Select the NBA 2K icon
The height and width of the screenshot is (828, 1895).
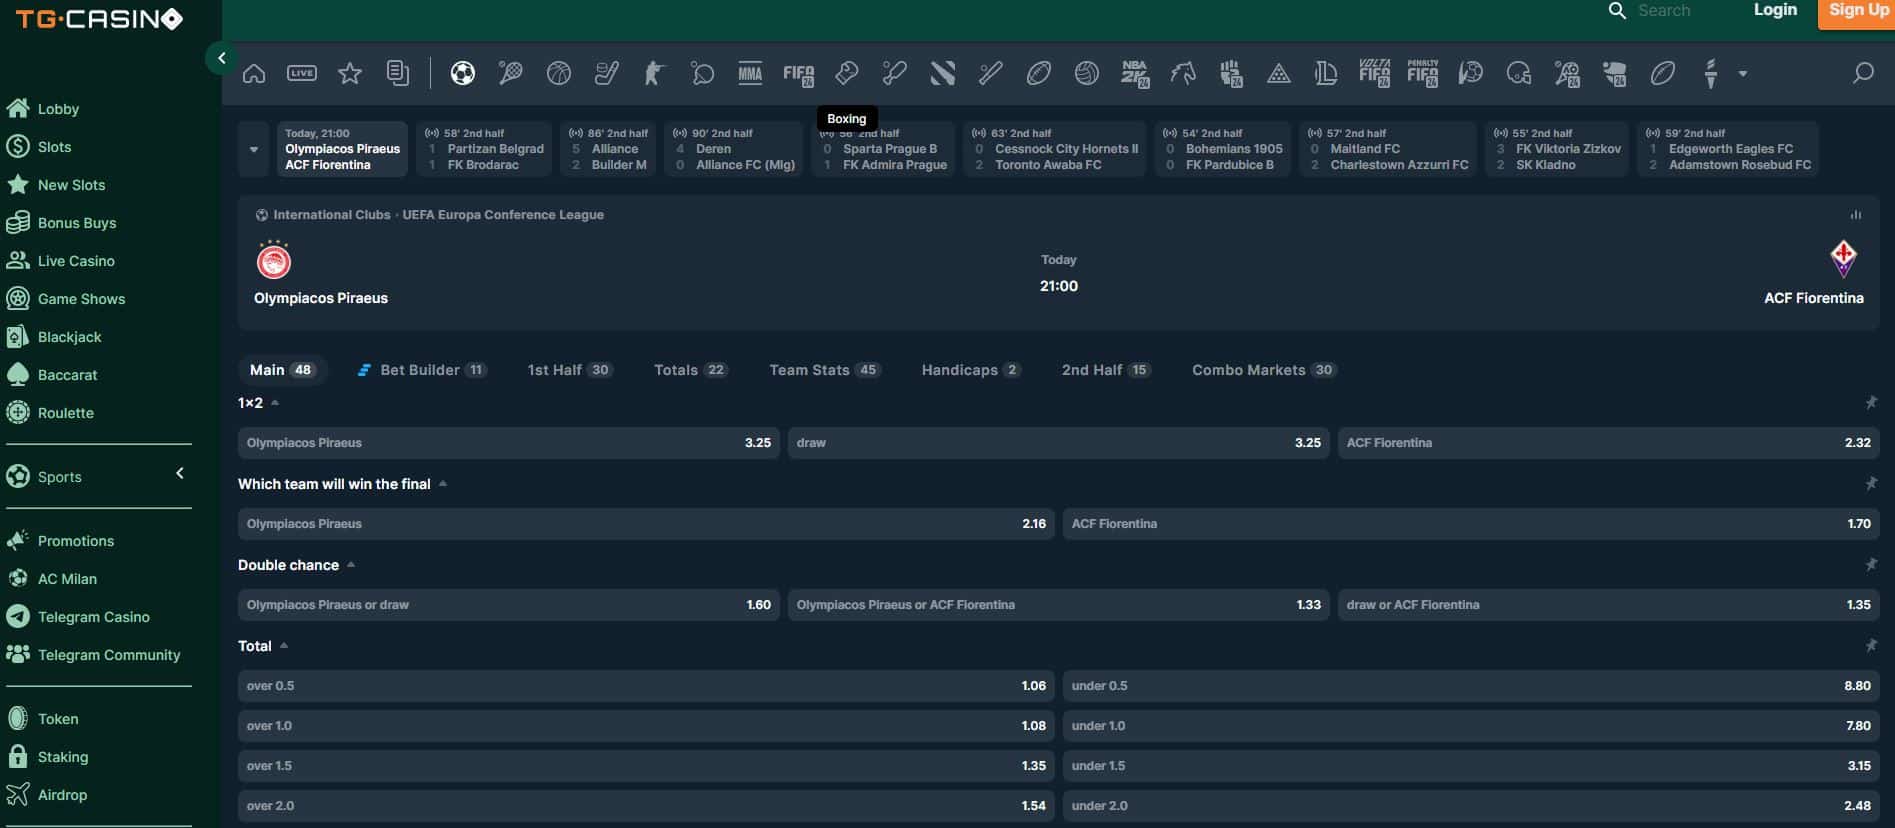[x=1134, y=73]
